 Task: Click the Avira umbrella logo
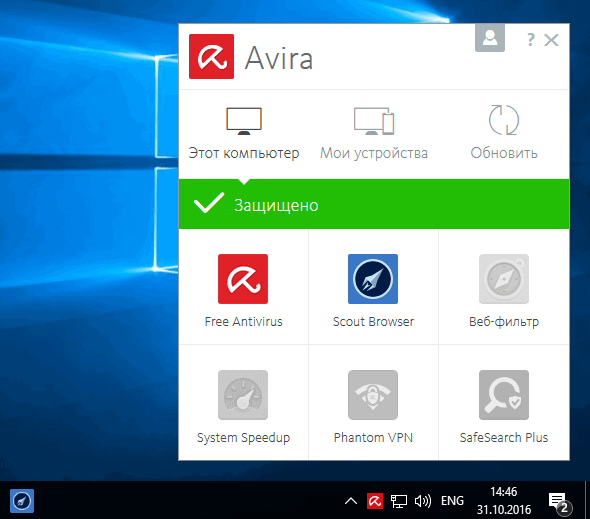pyautogui.click(x=211, y=56)
